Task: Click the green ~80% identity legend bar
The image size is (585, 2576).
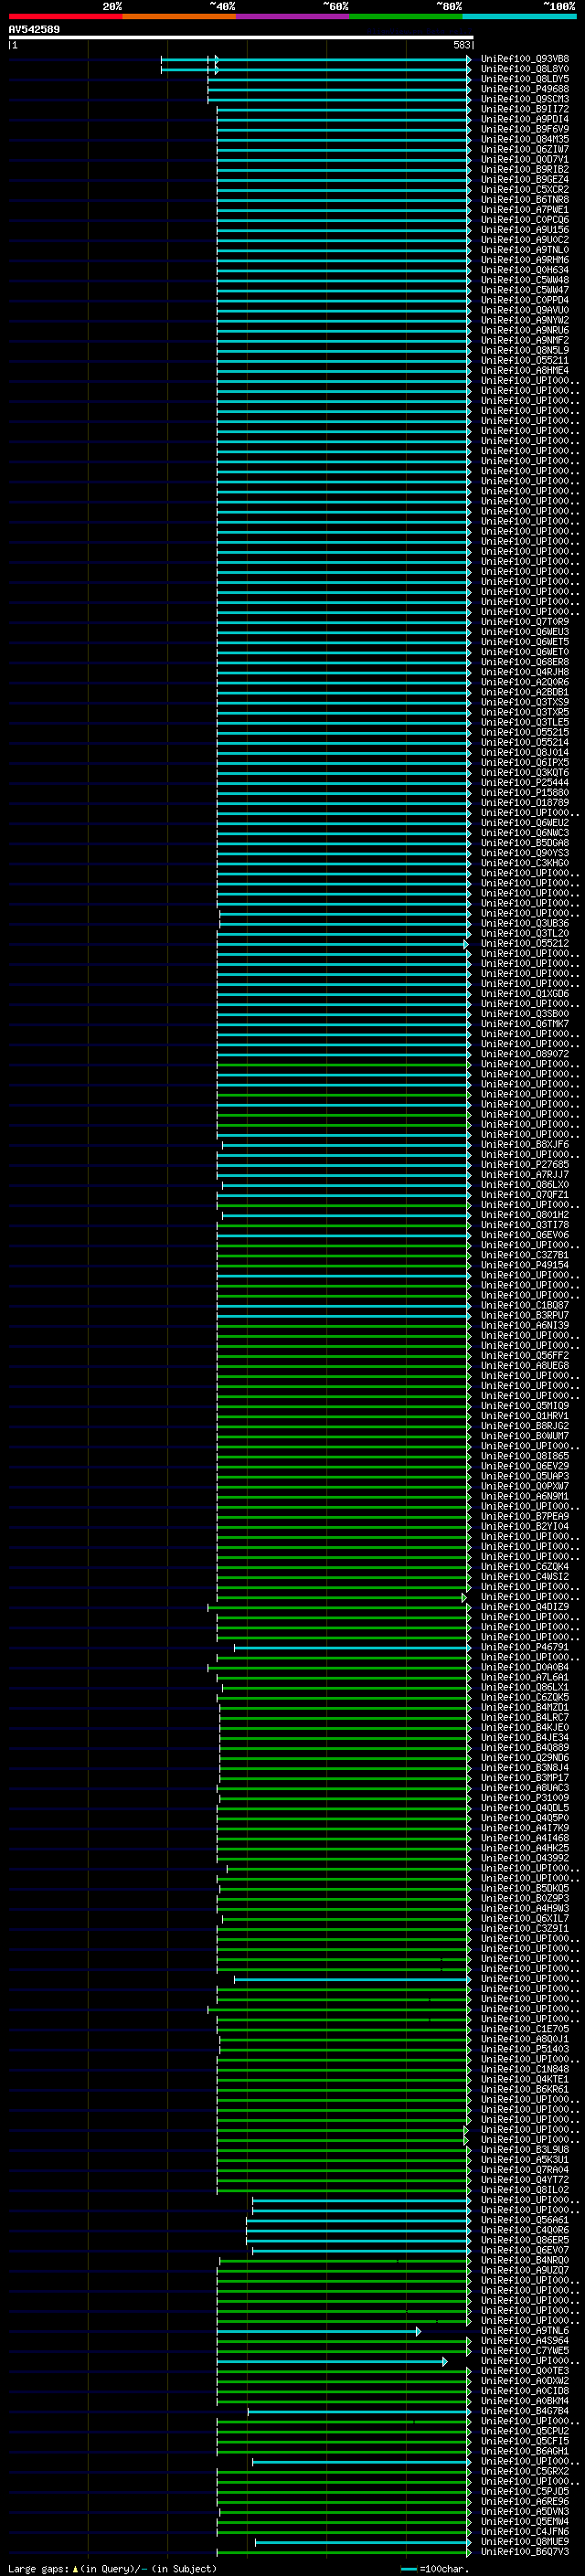Action: (x=406, y=16)
